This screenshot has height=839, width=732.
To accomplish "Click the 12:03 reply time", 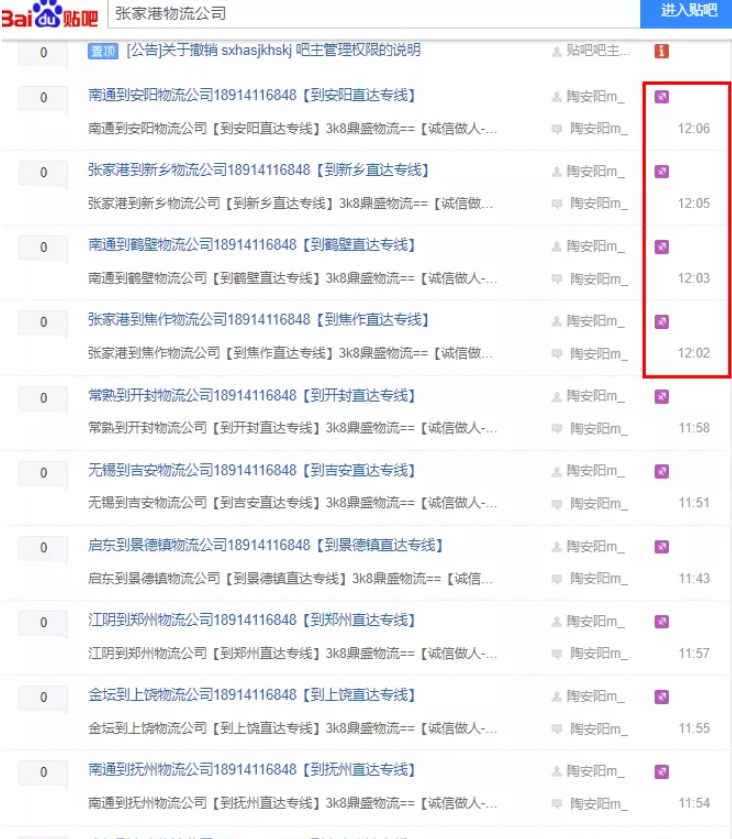I will [x=693, y=279].
